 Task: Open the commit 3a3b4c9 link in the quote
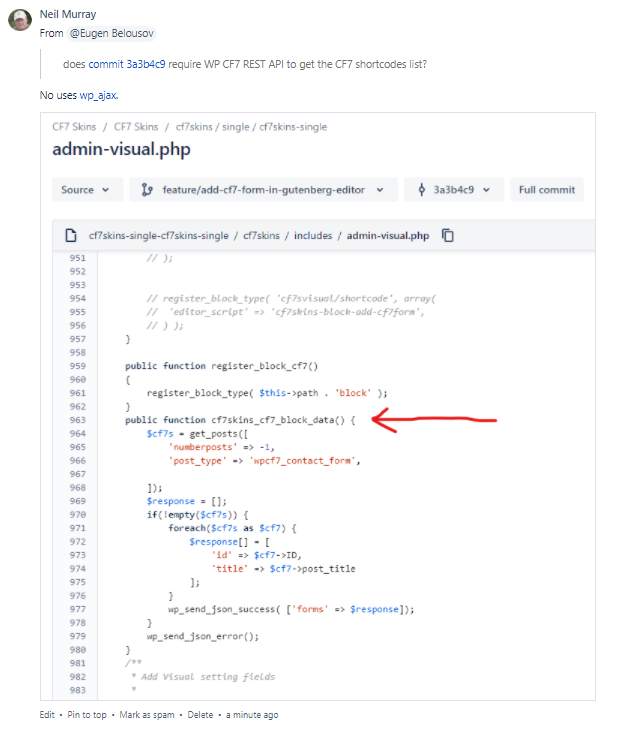tap(132, 65)
